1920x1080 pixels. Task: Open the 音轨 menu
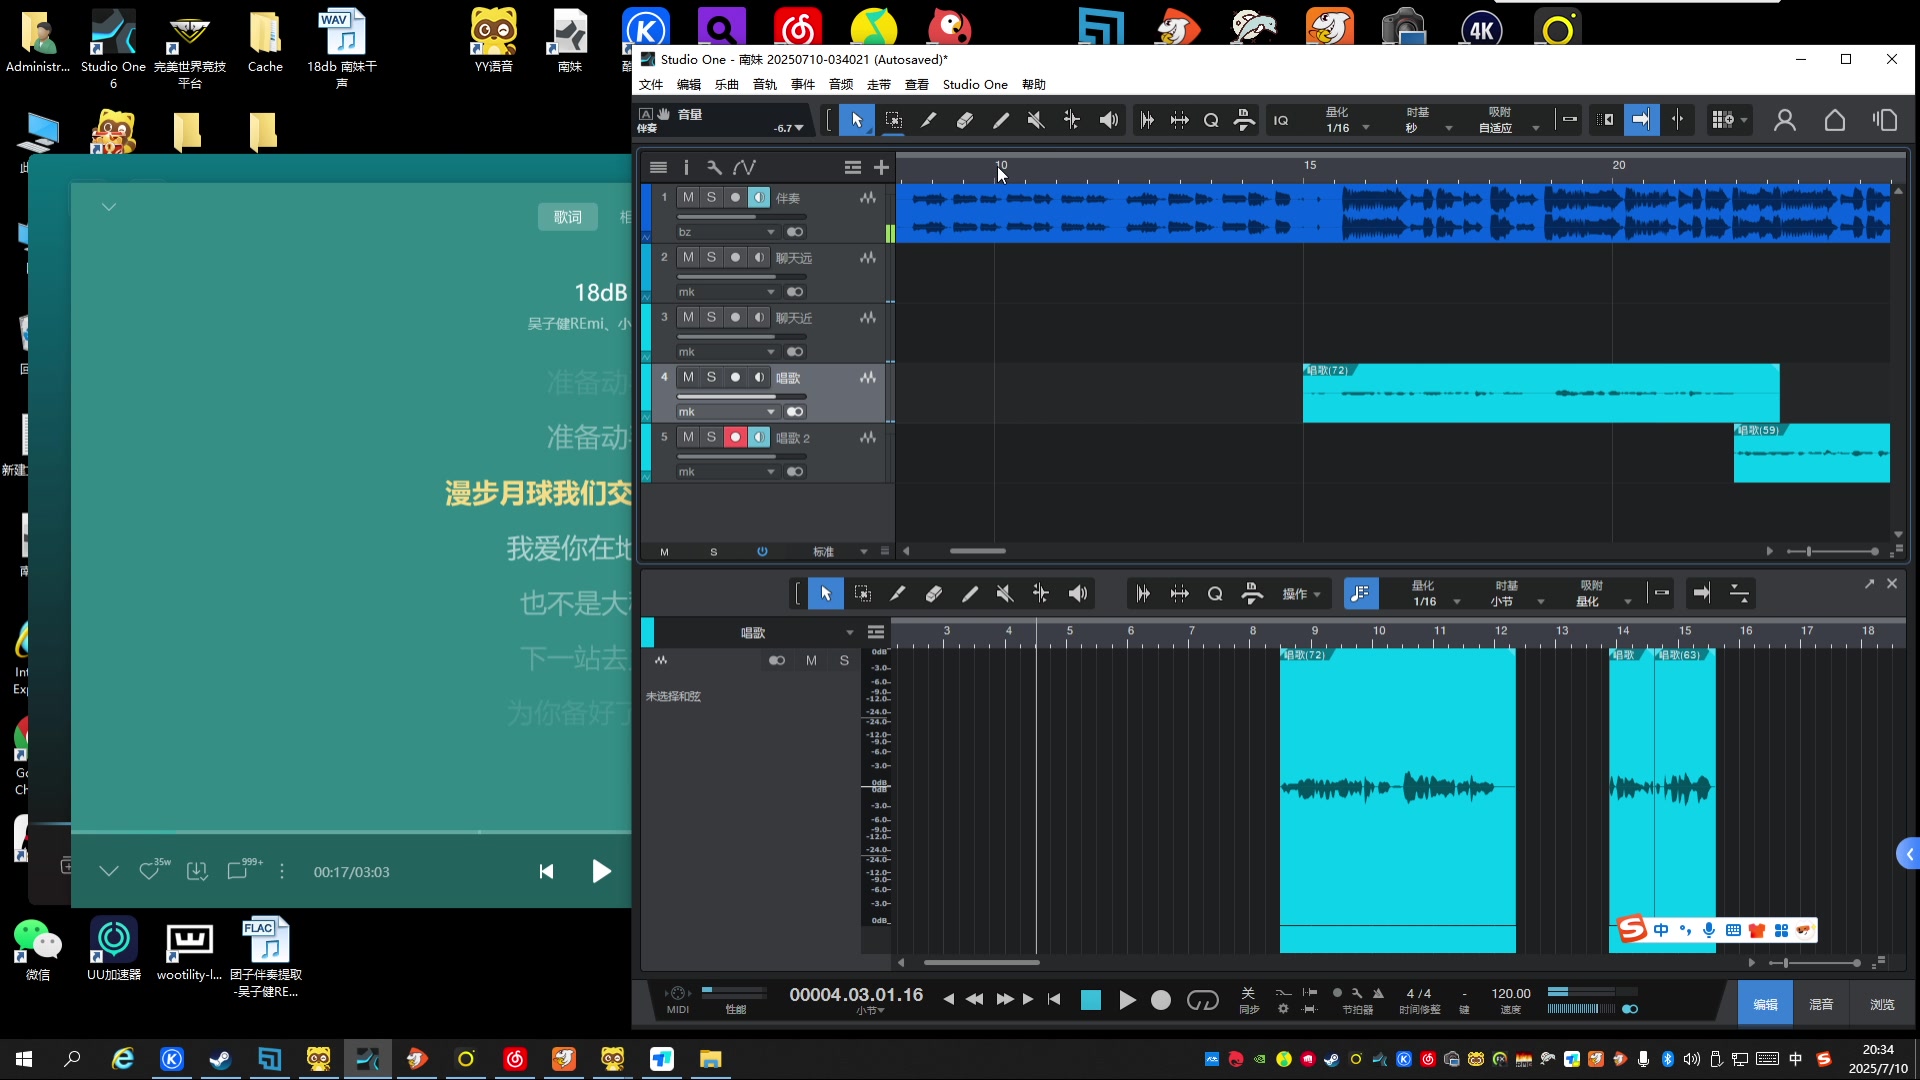point(765,85)
